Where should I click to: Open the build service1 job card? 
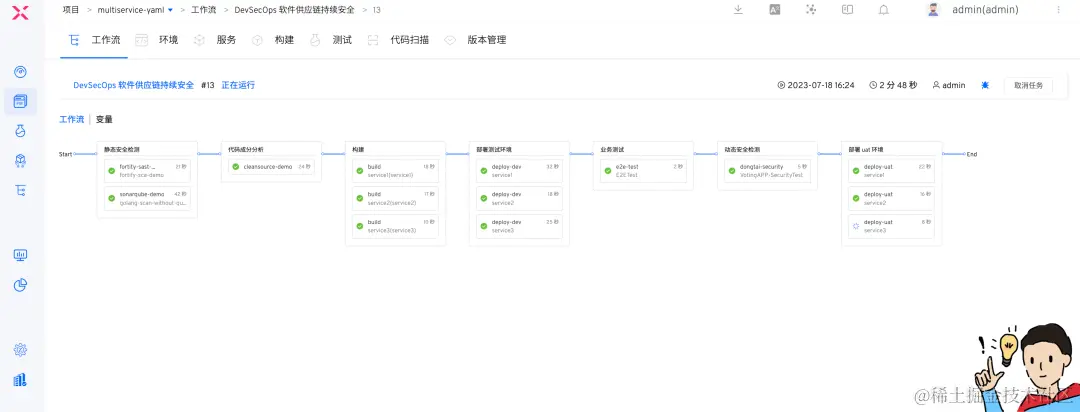(x=395, y=171)
